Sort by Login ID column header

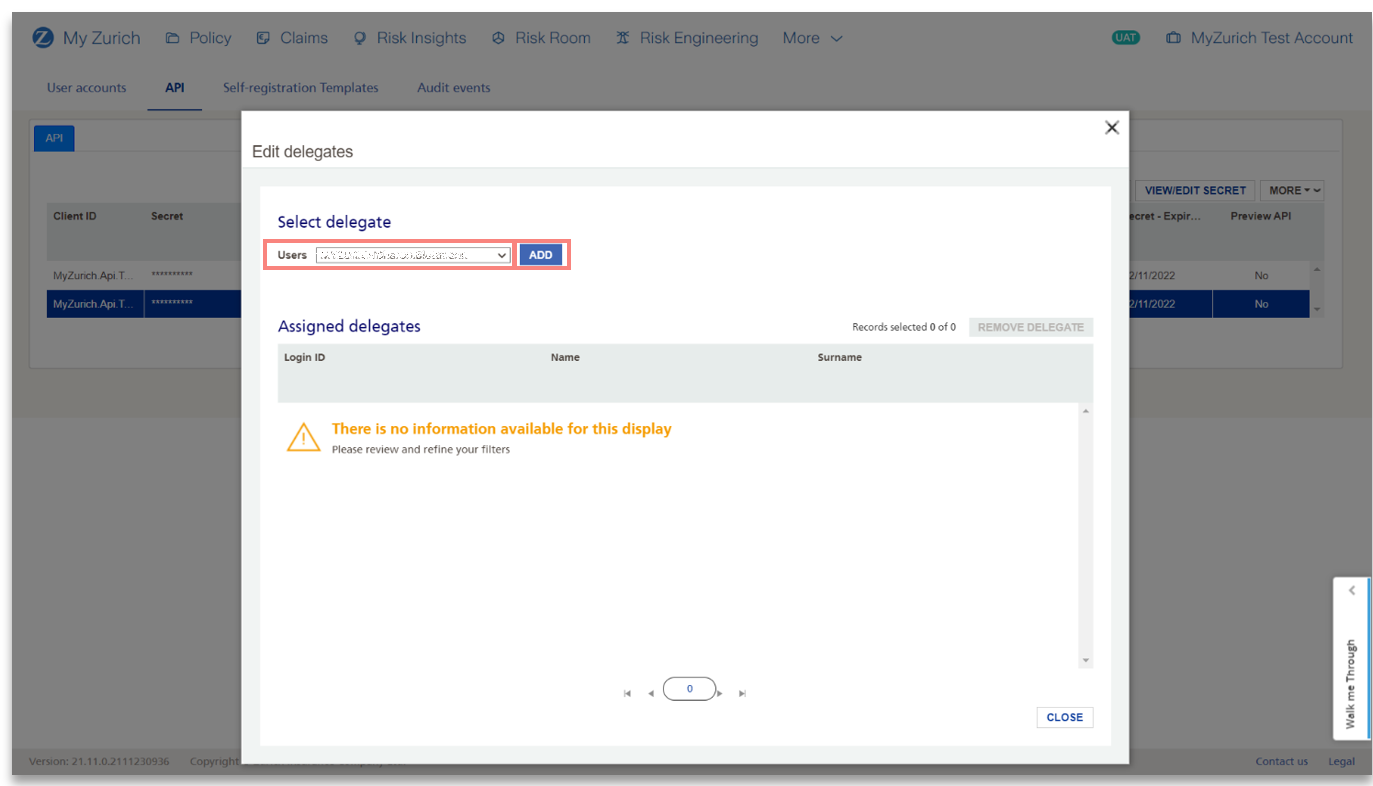(x=305, y=357)
